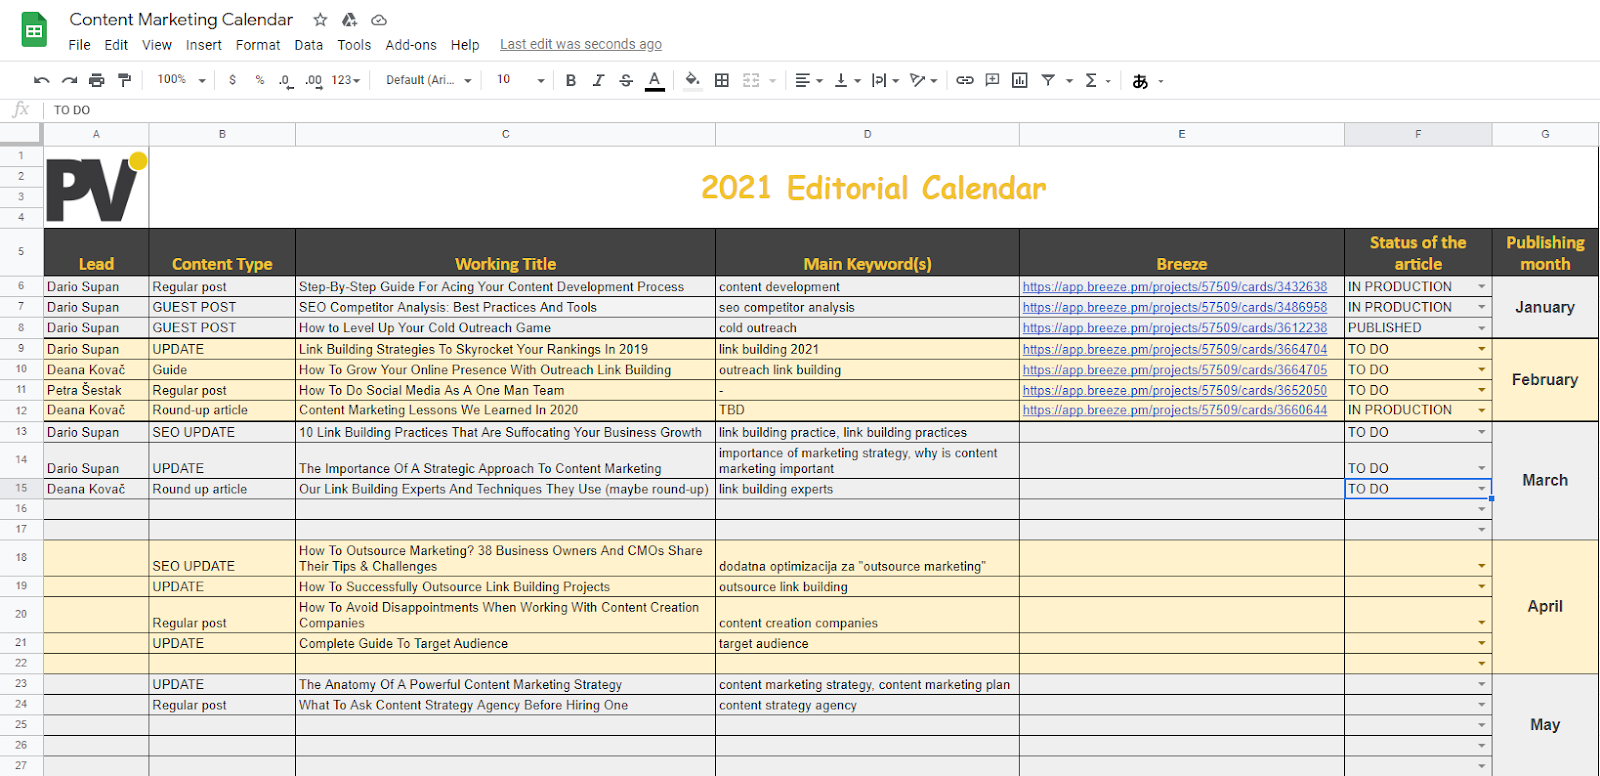Select the February publishing month cell
1600x776 pixels.
point(1545,380)
